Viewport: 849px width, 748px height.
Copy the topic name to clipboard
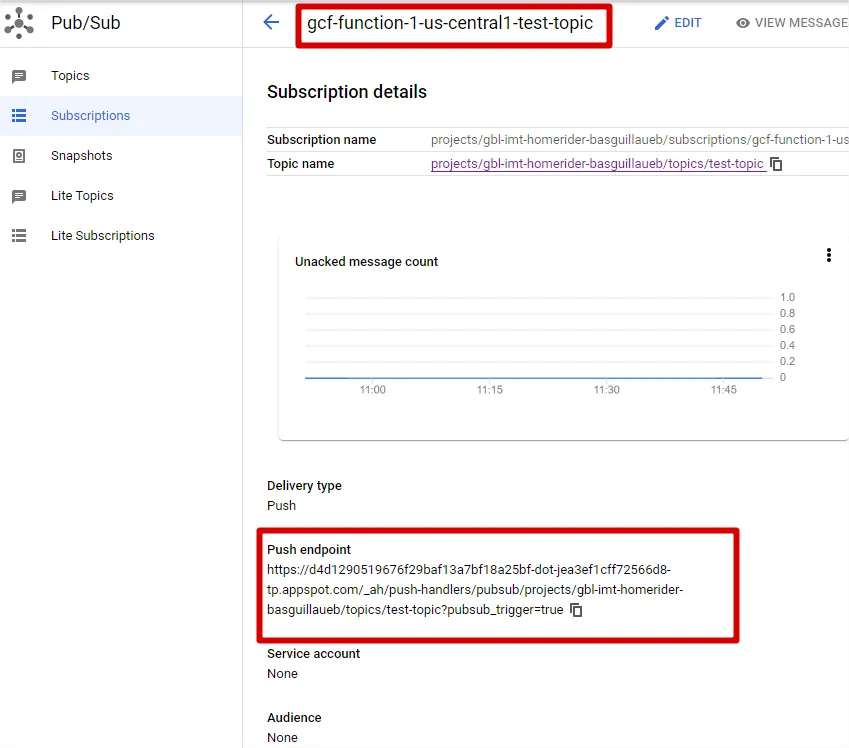coord(776,164)
